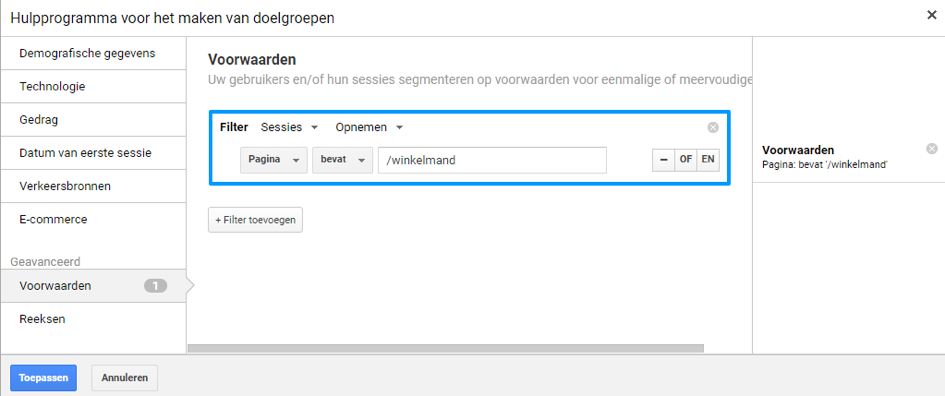This screenshot has width=945, height=396.
Task: Click the Toepassen button
Action: tap(43, 378)
